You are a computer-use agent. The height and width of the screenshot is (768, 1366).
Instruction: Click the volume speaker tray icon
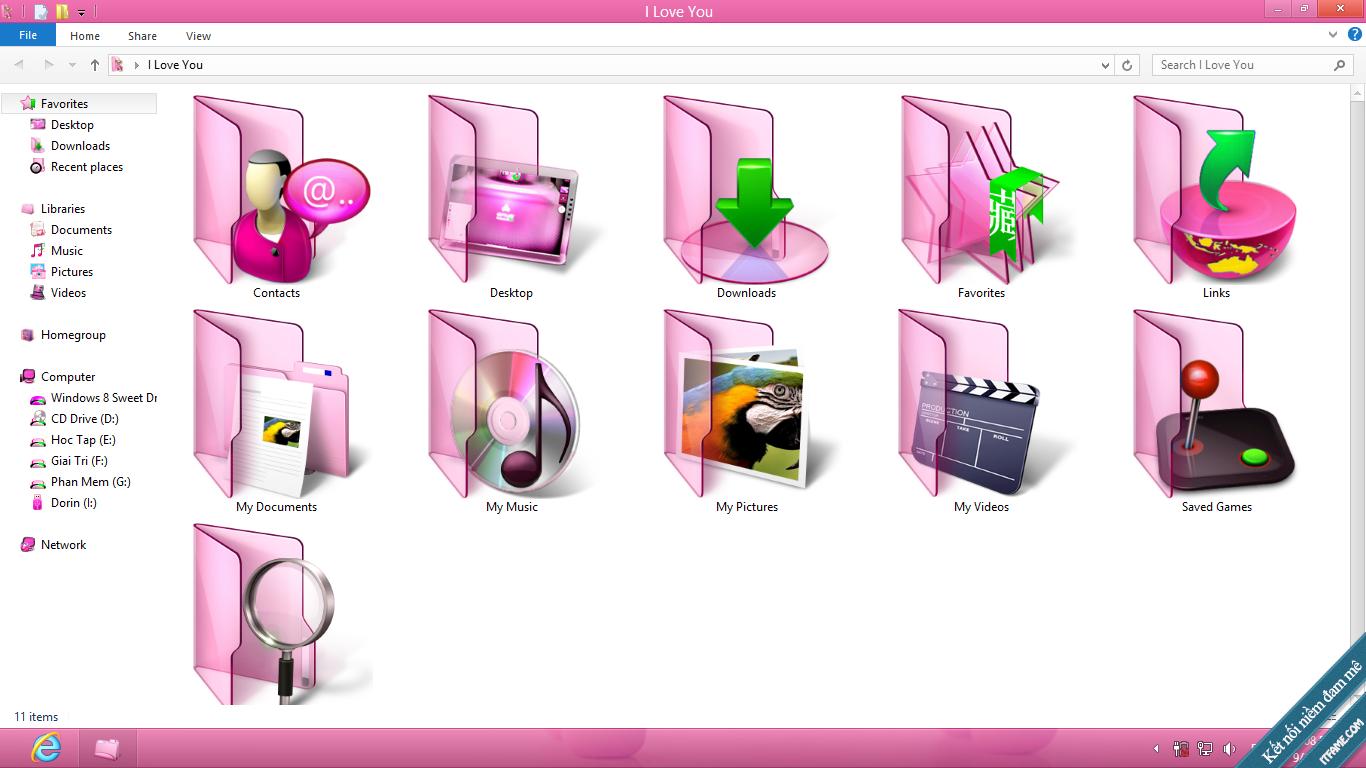point(1229,748)
